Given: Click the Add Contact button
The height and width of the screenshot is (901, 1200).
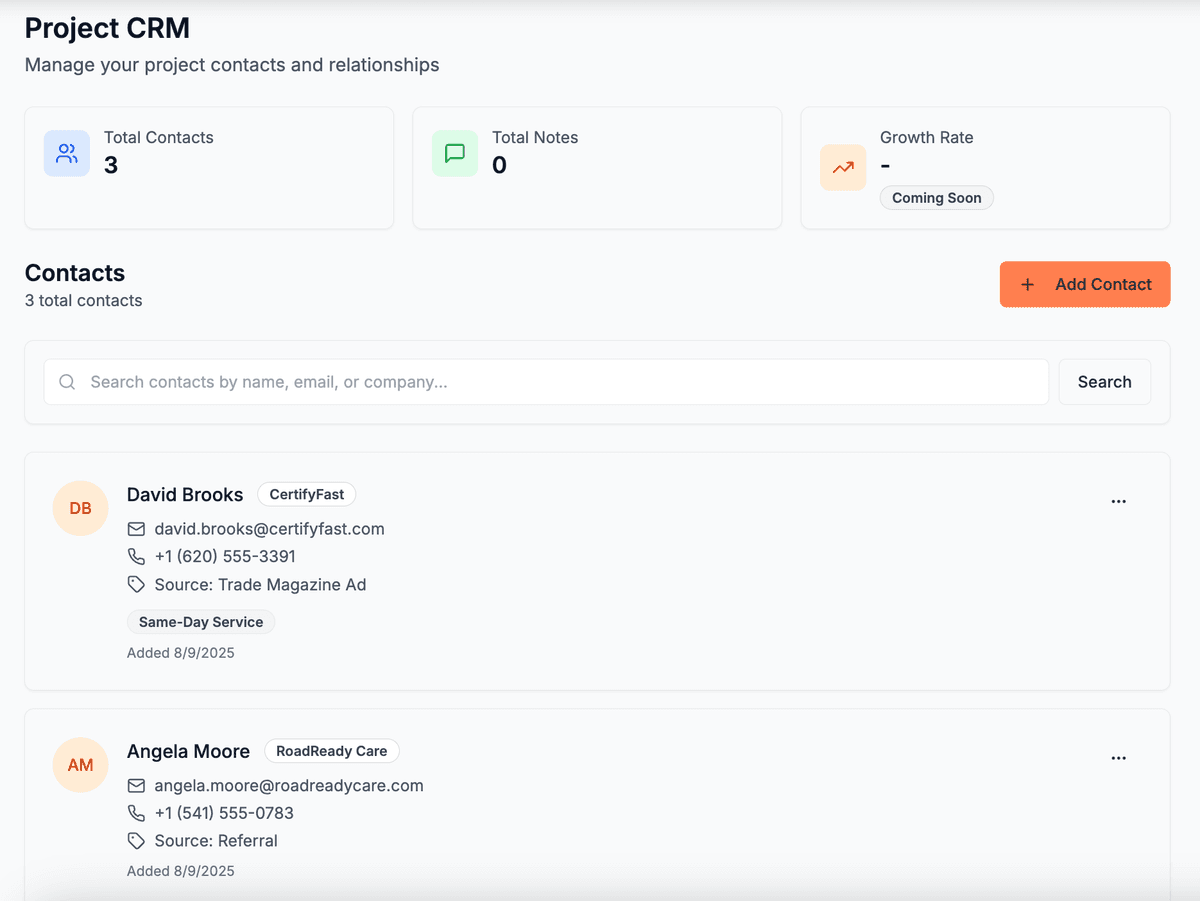Looking at the screenshot, I should pos(1085,284).
